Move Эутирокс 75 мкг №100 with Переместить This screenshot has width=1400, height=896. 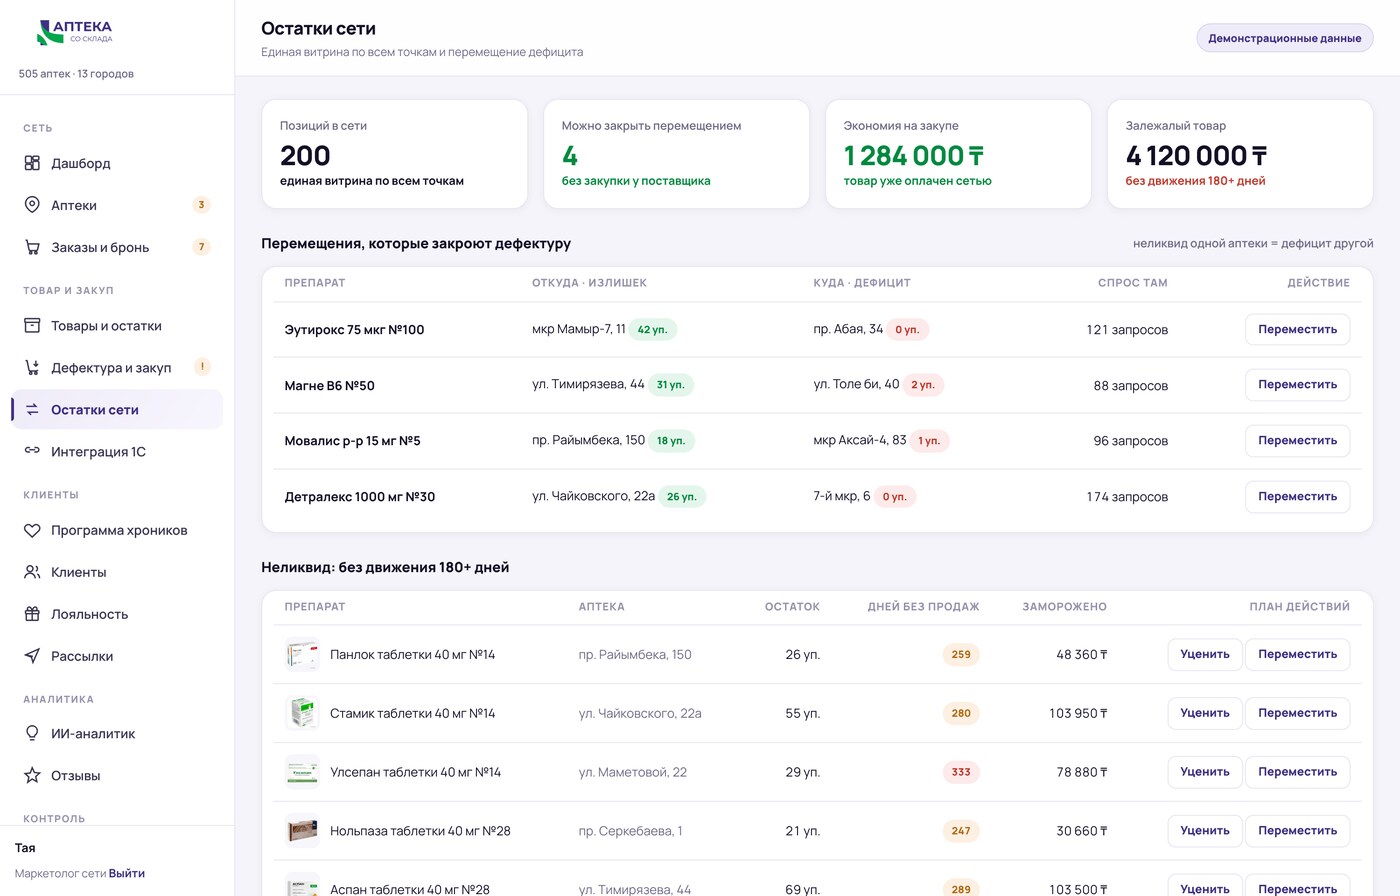tap(1297, 329)
